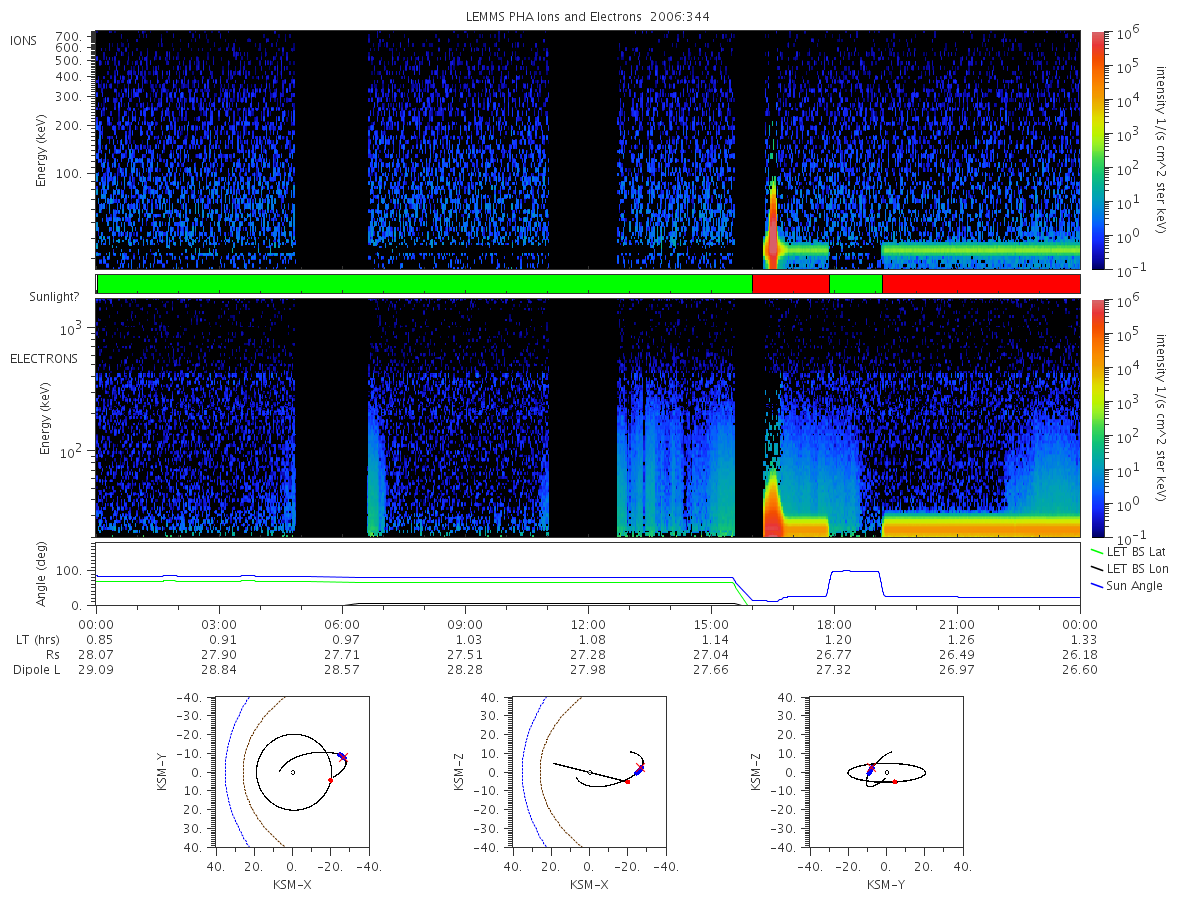Image resolution: width=1200 pixels, height=900 pixels.
Task: Click the long green segment in Sunlight bar
Action: [425, 284]
